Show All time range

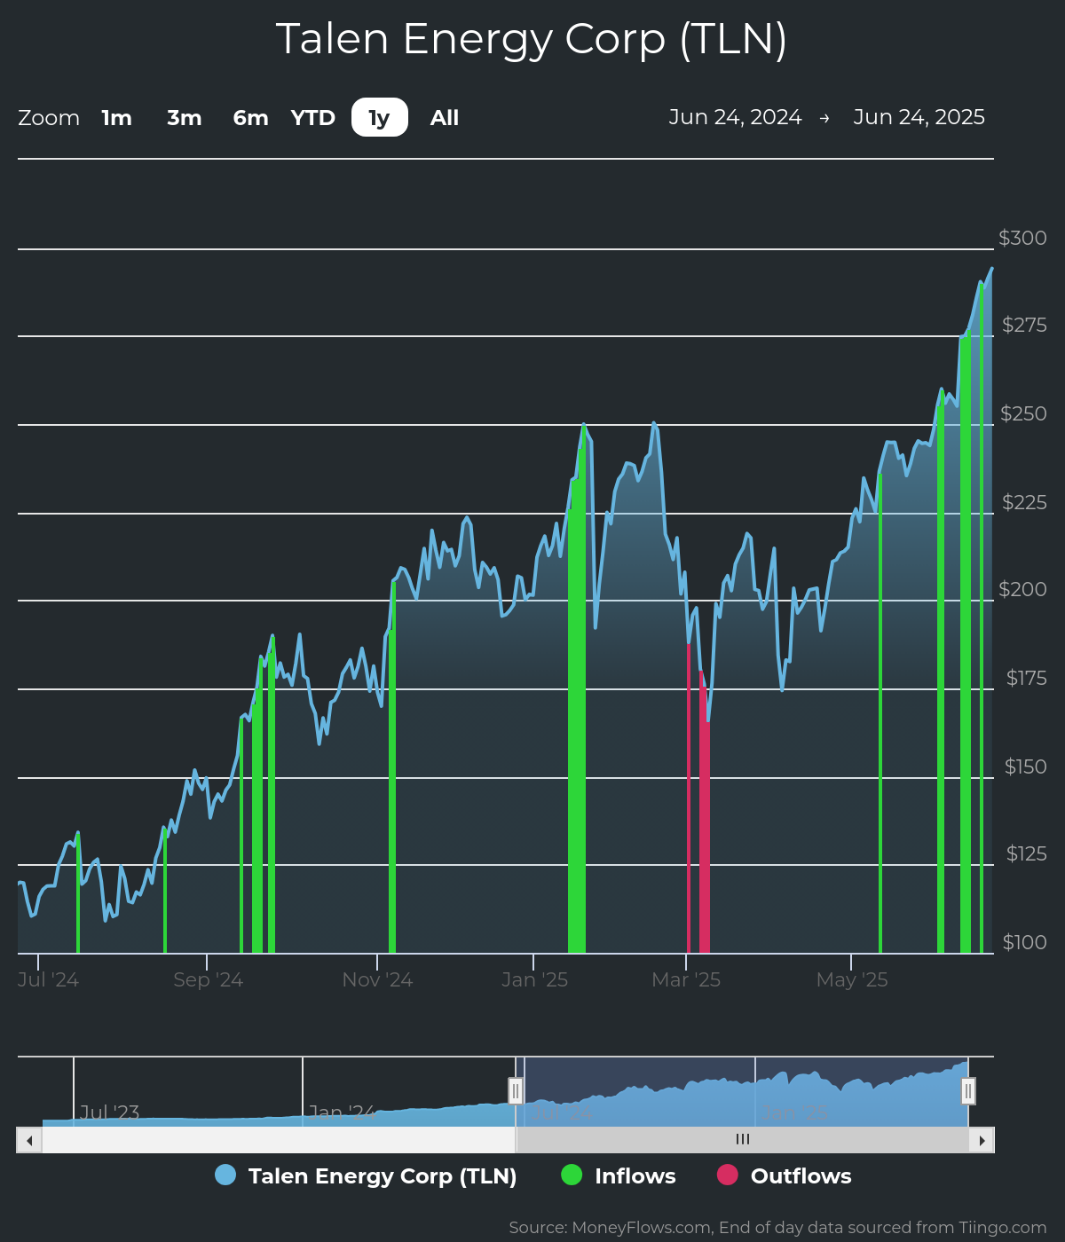444,118
